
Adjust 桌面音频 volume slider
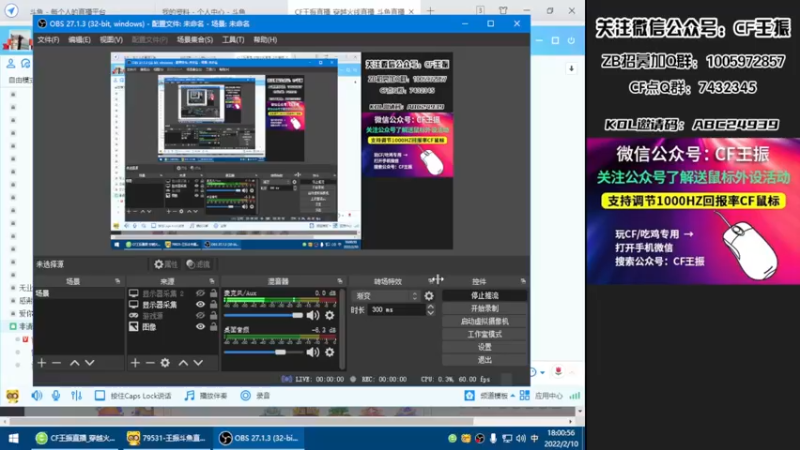(263, 352)
